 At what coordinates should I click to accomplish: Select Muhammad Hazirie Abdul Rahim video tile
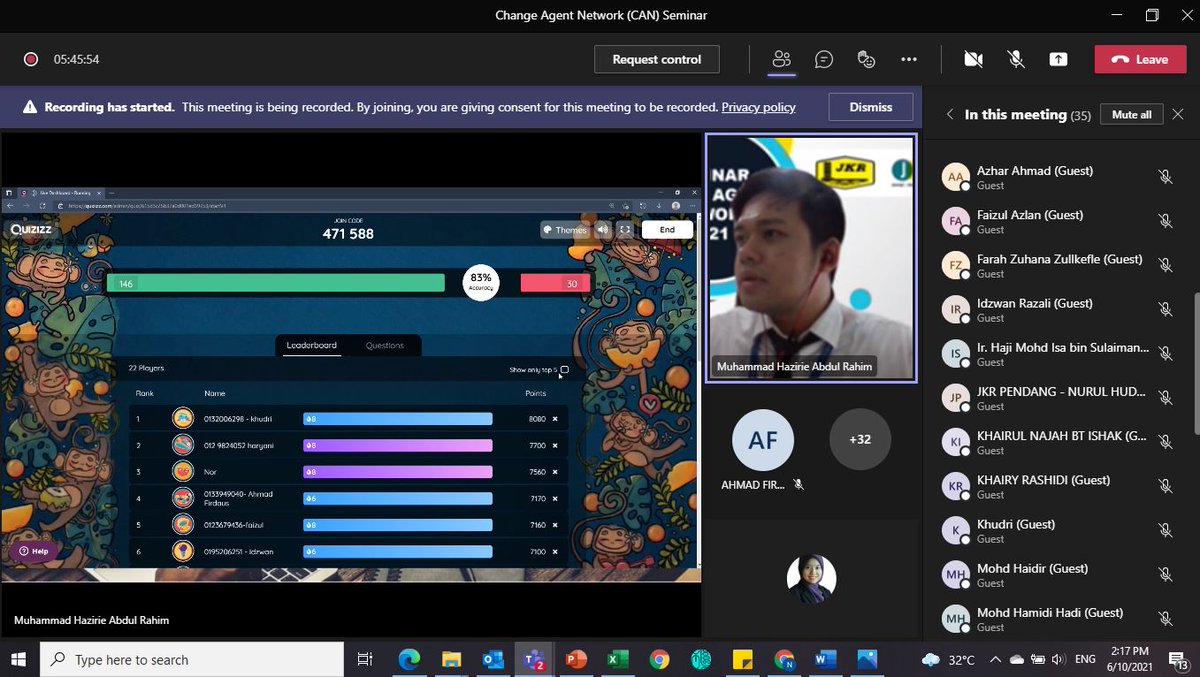pos(811,257)
